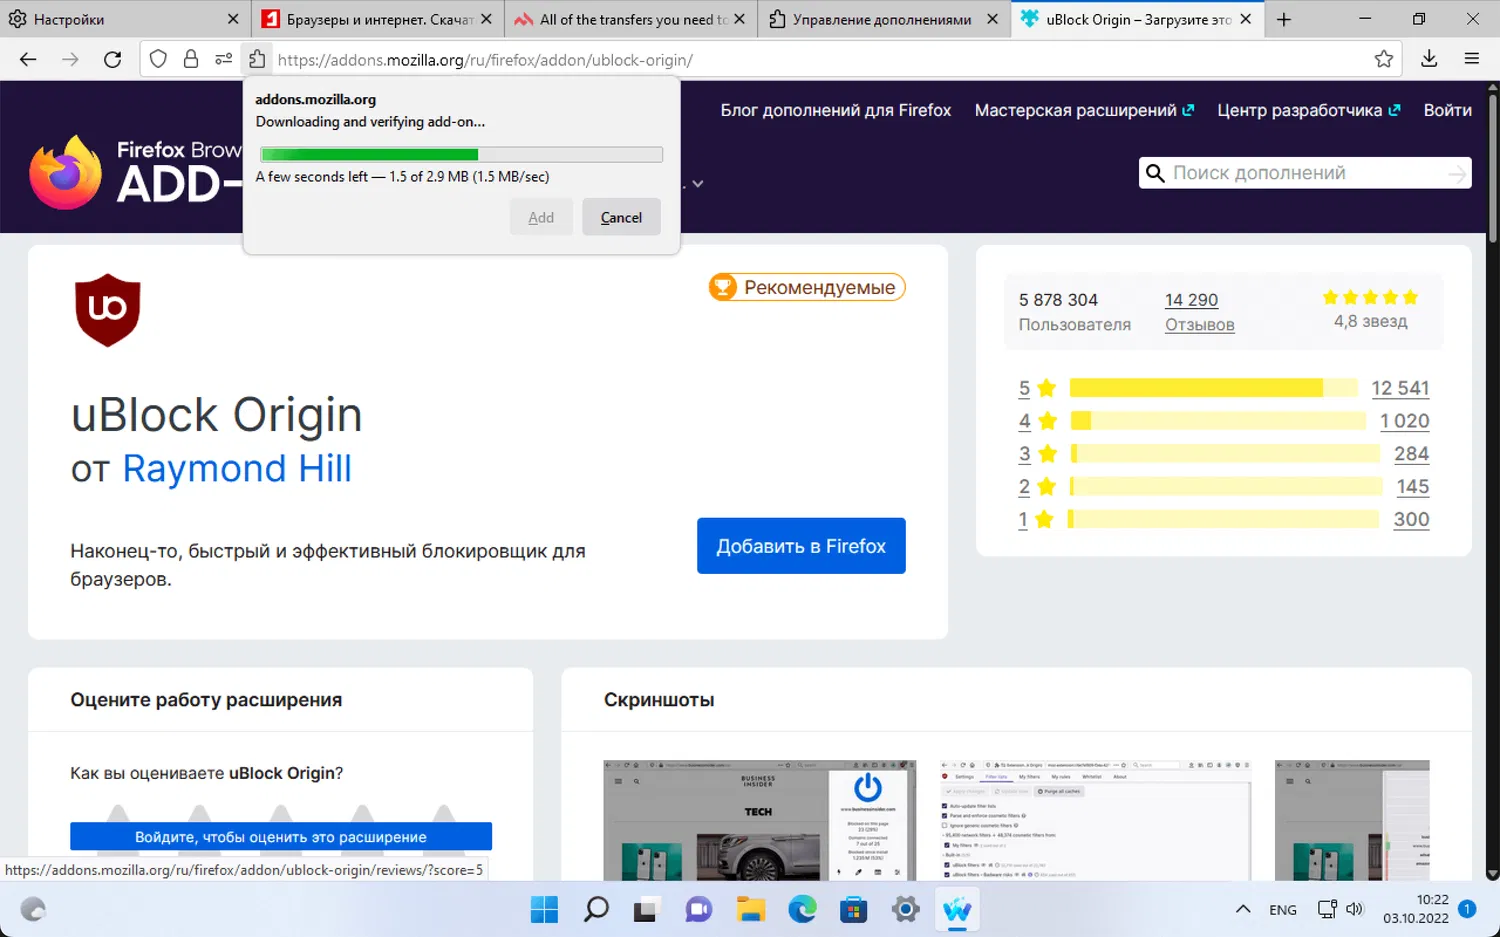Launch the Chat app from the taskbar
1500x937 pixels.
[x=698, y=910]
